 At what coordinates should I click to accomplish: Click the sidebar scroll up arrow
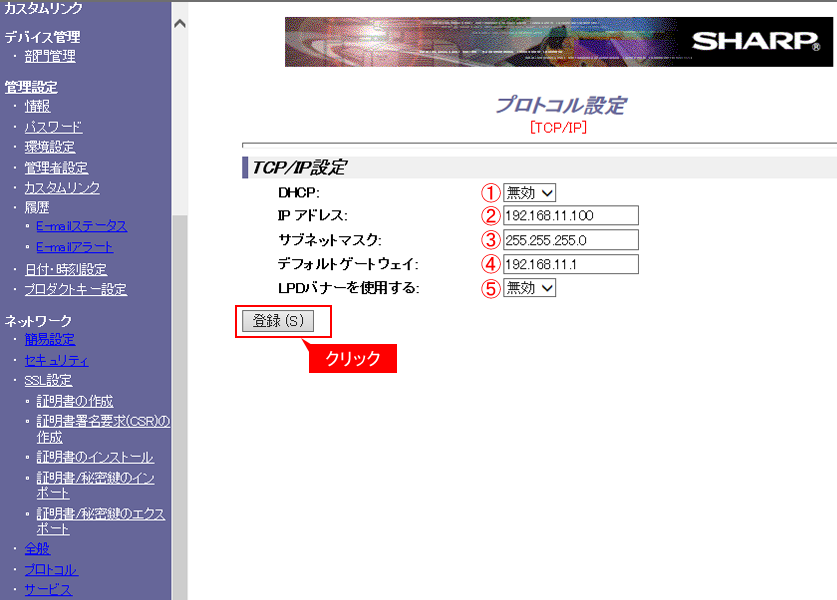pos(180,23)
